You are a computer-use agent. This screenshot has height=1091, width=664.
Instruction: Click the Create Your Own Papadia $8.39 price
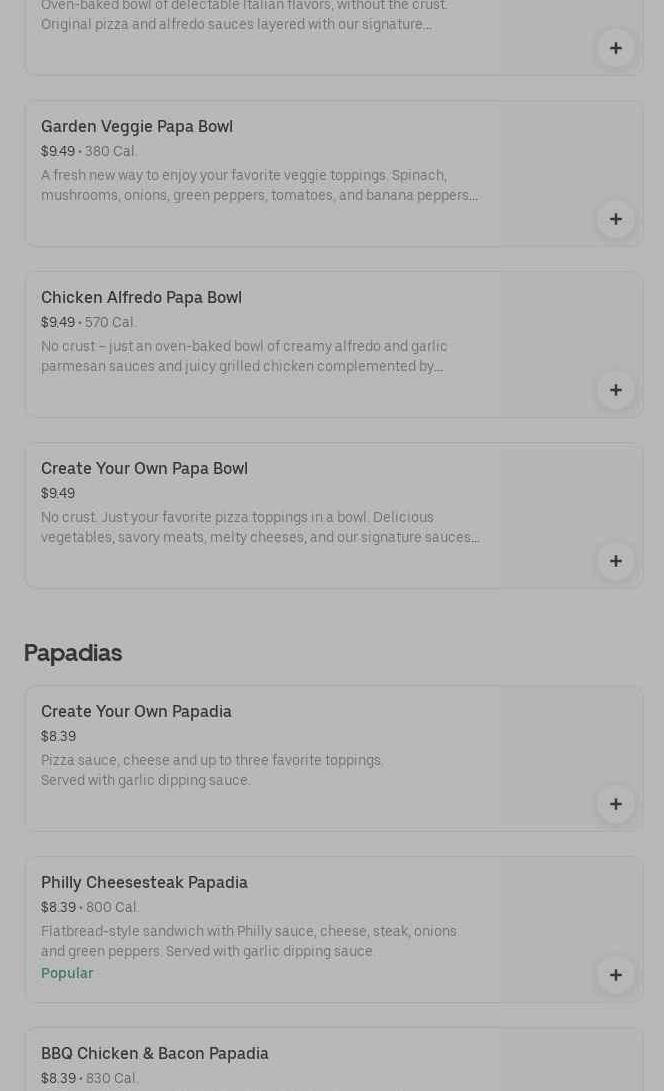pos(58,736)
